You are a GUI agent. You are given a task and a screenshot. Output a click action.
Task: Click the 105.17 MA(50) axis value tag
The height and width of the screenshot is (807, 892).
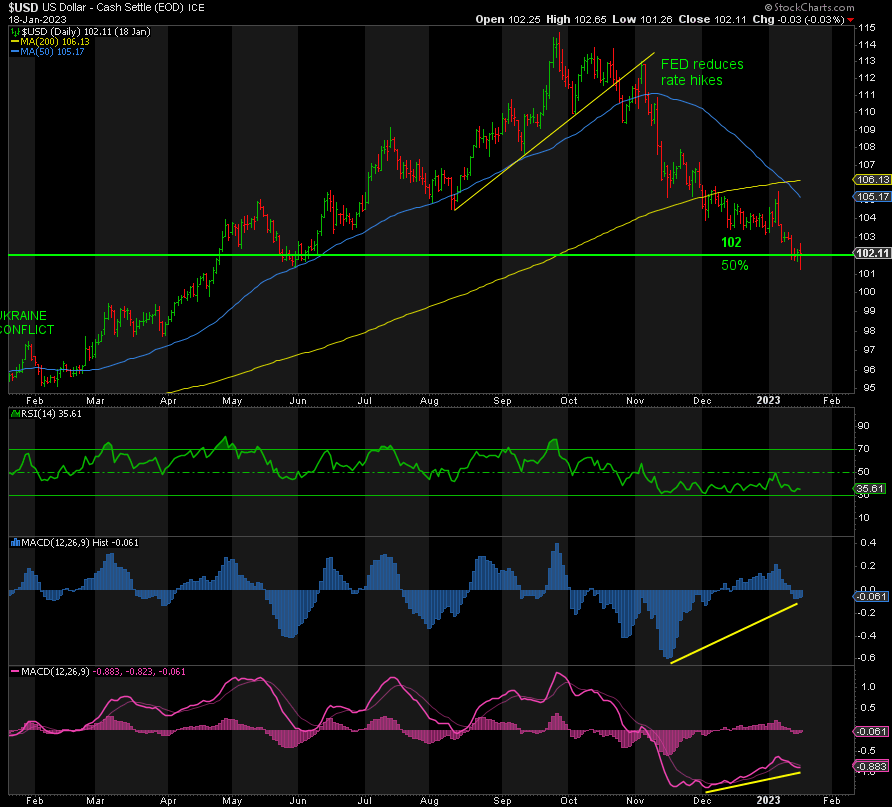pos(871,197)
